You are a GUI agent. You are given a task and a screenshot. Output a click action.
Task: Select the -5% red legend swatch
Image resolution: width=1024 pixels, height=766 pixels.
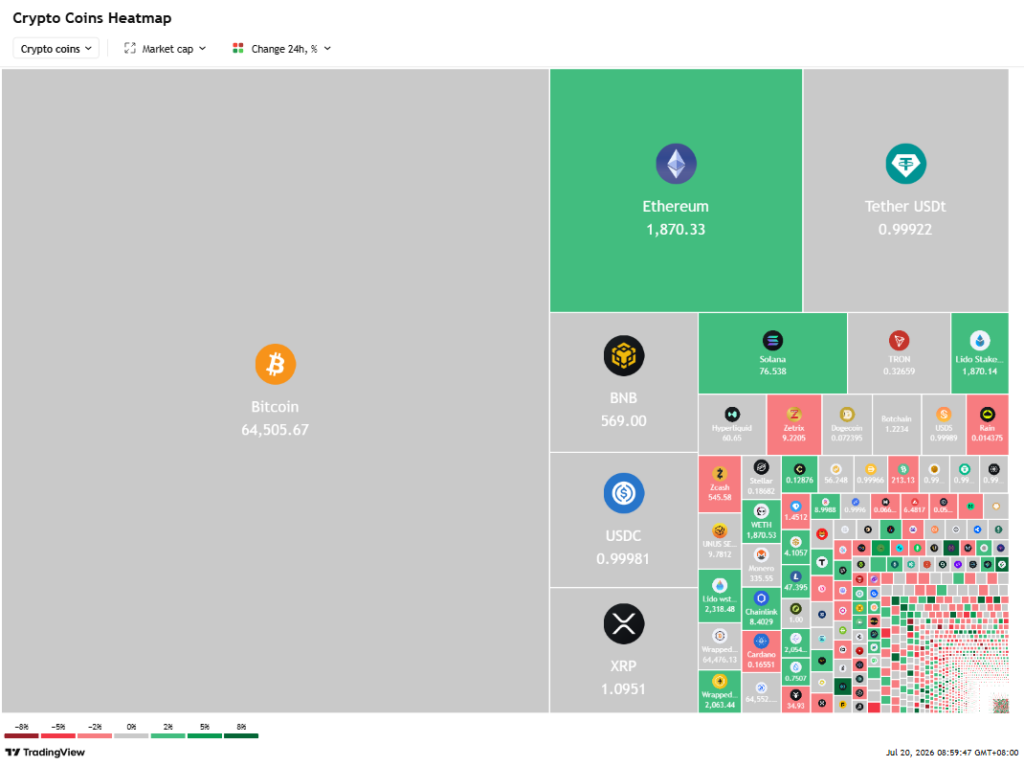point(58,736)
